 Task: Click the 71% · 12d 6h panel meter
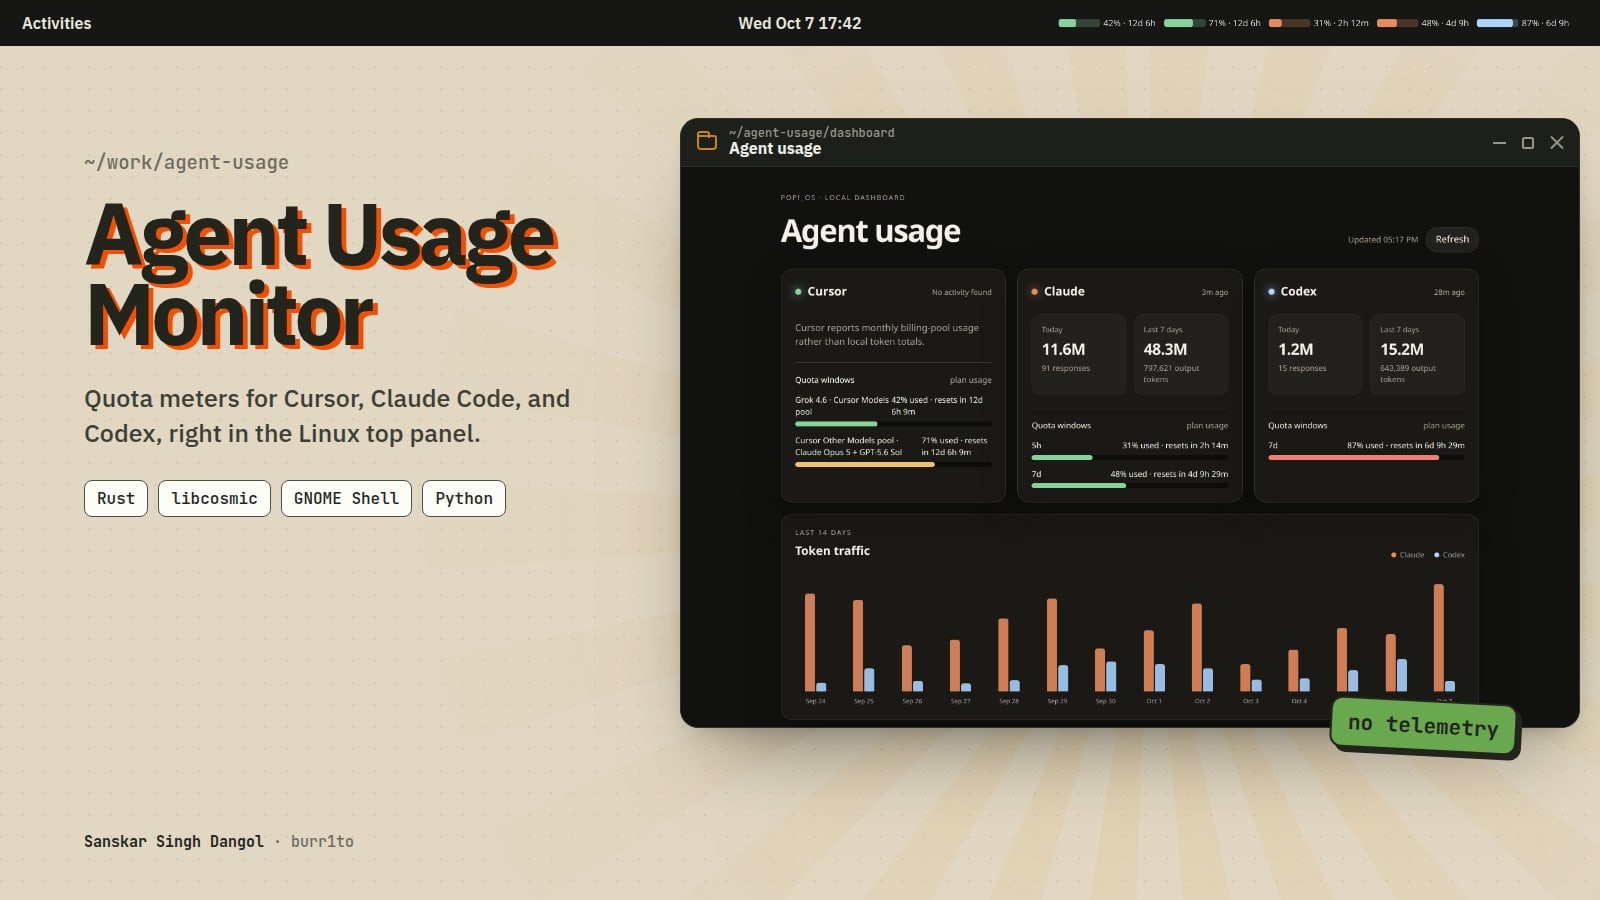point(1212,23)
